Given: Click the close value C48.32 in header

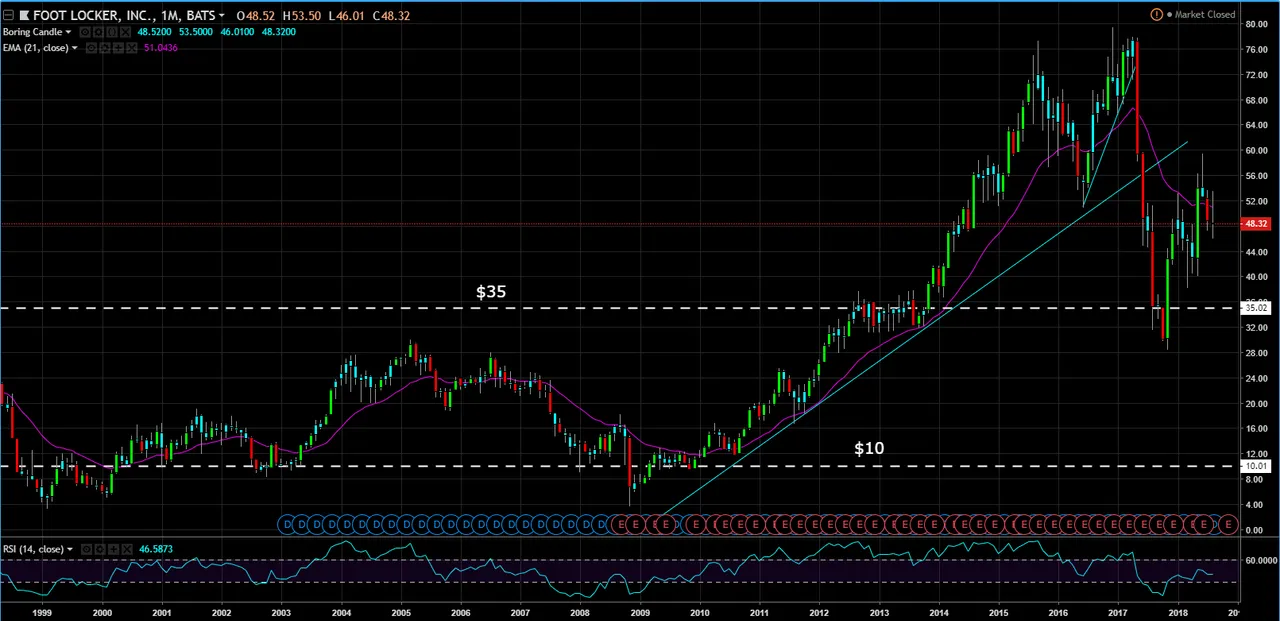Looking at the screenshot, I should [x=391, y=16].
